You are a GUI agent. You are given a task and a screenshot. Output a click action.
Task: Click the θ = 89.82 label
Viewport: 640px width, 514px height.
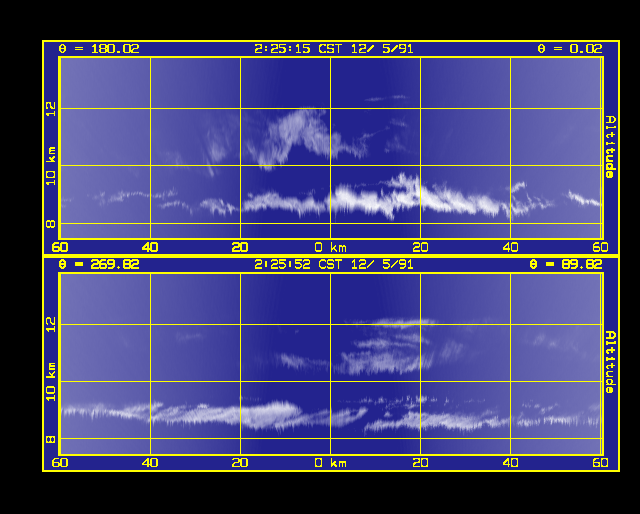click(x=566, y=265)
